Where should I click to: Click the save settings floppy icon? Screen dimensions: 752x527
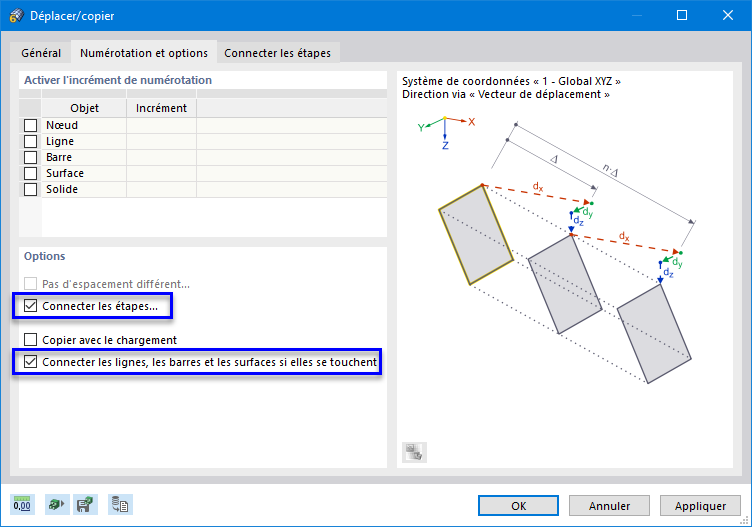click(x=85, y=504)
